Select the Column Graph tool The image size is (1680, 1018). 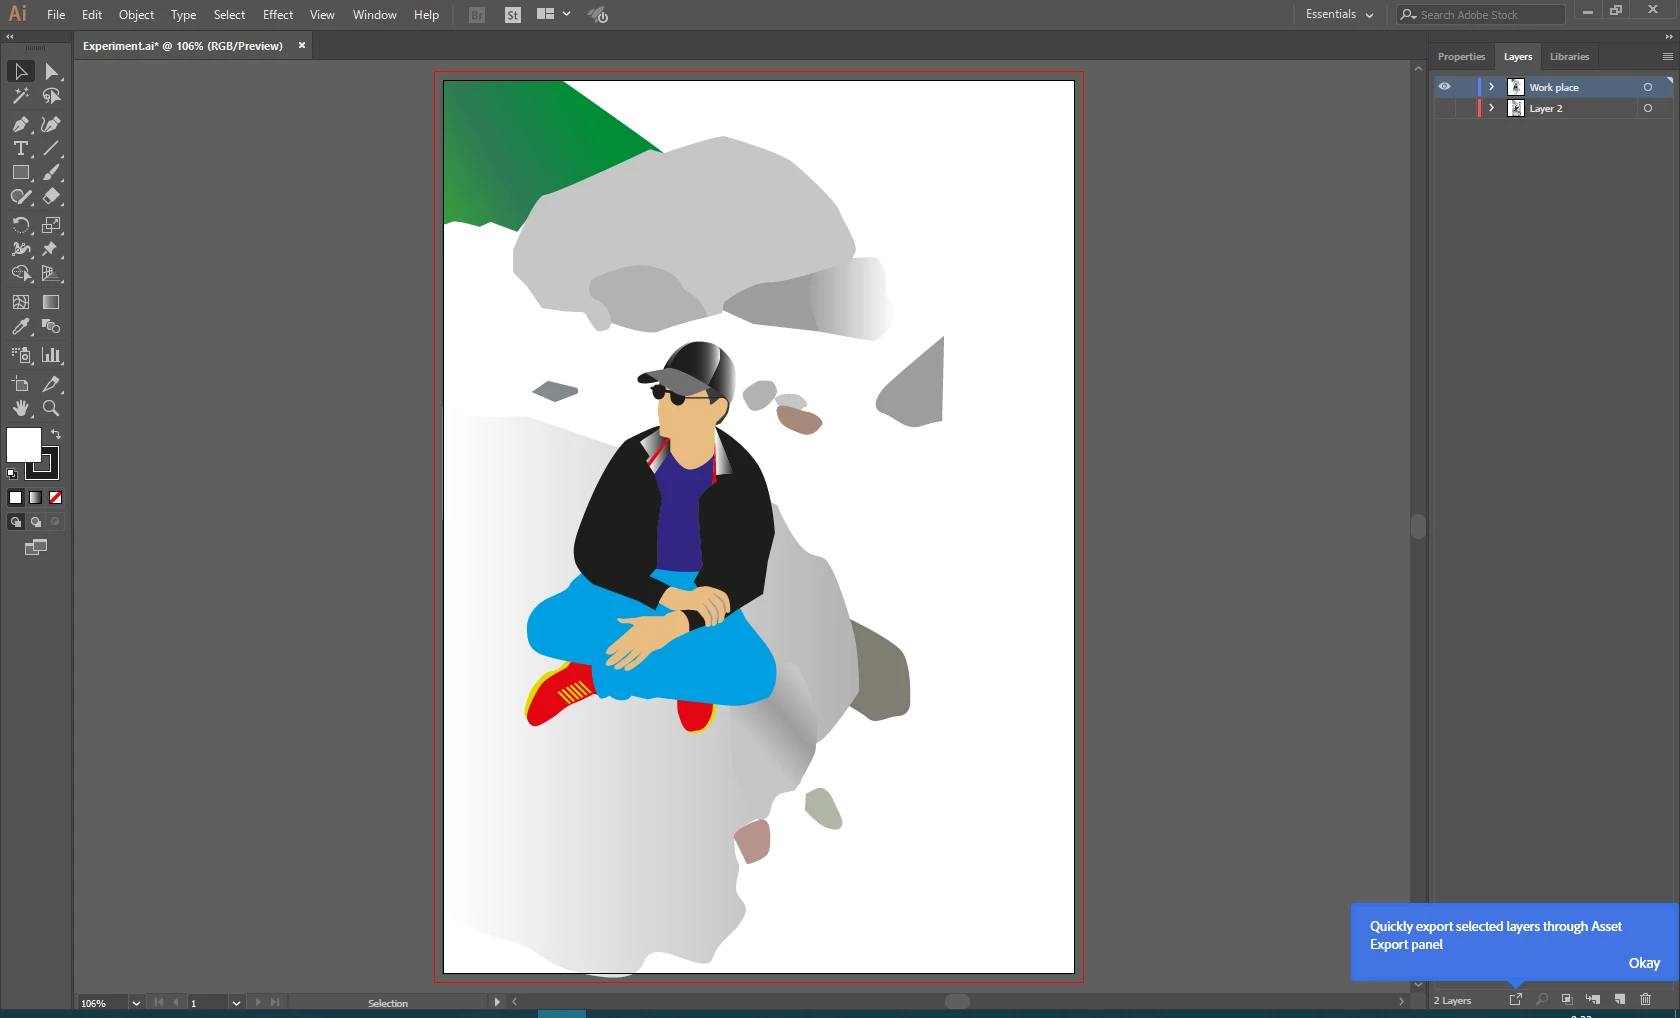[x=52, y=355]
